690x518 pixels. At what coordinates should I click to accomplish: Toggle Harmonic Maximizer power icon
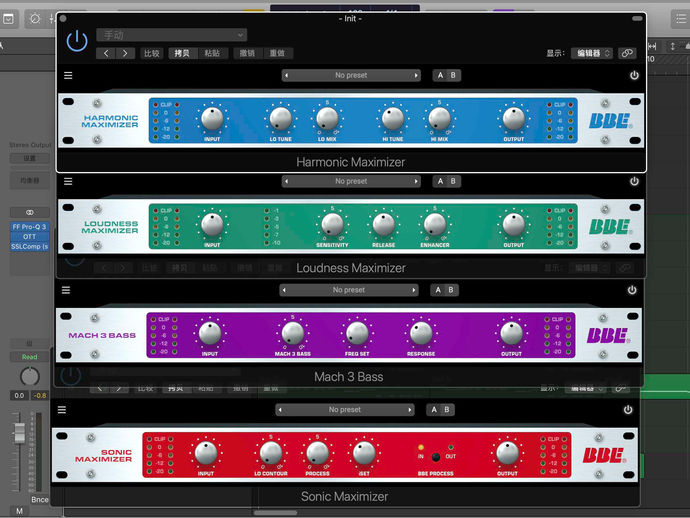click(634, 75)
